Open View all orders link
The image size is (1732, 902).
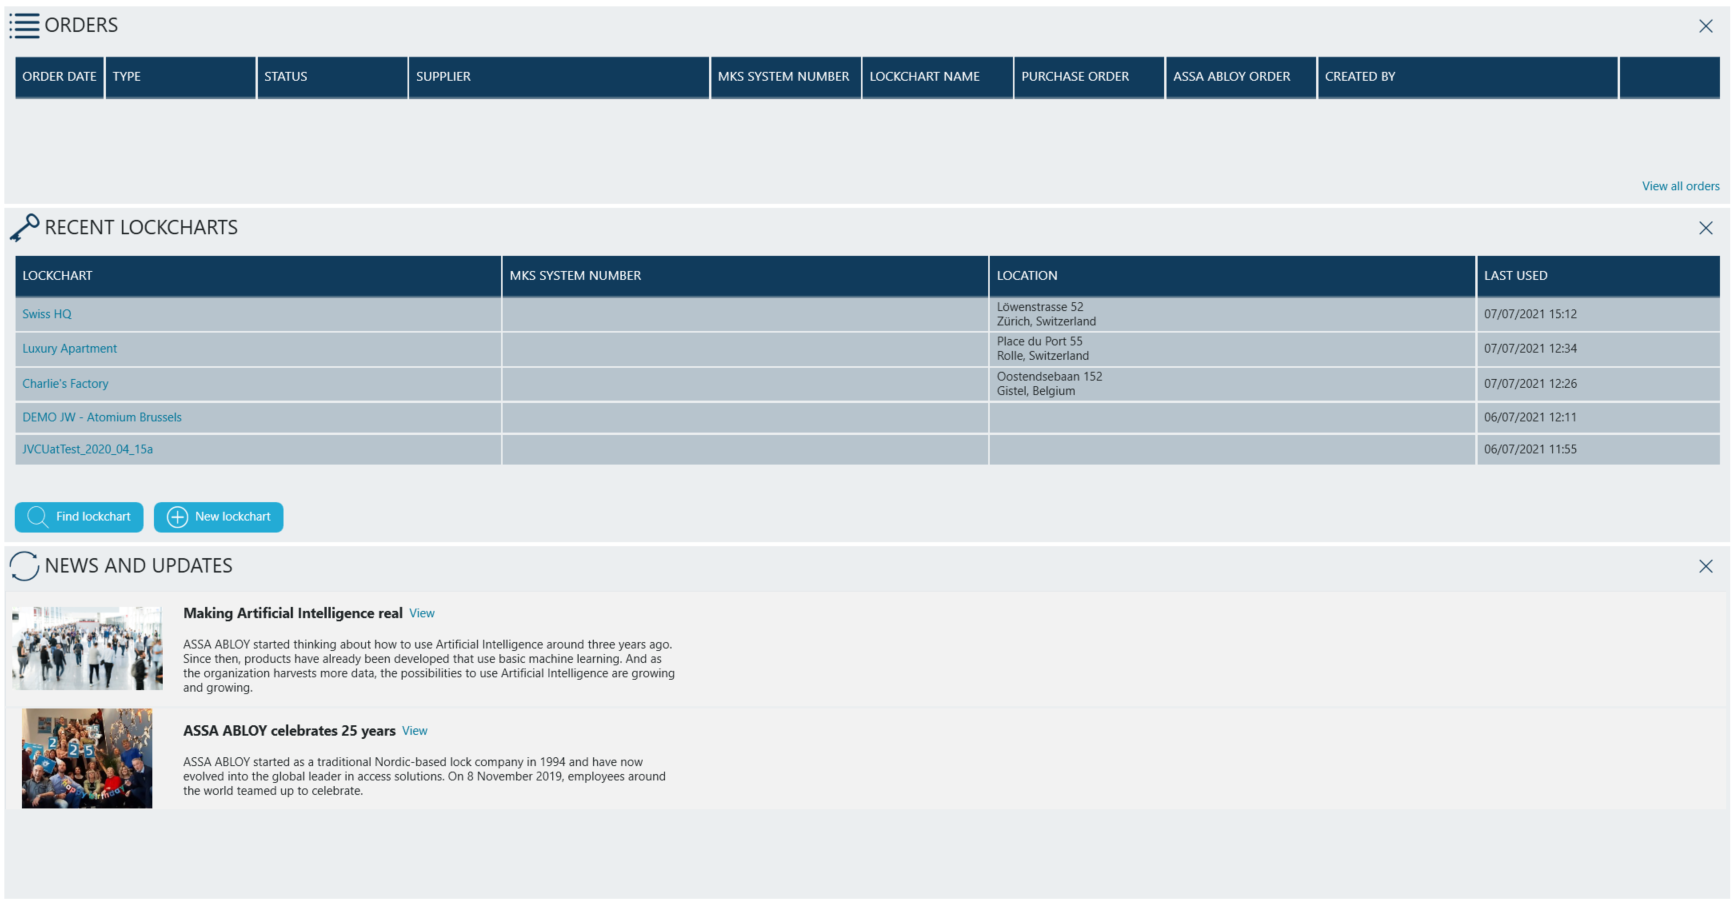1680,186
